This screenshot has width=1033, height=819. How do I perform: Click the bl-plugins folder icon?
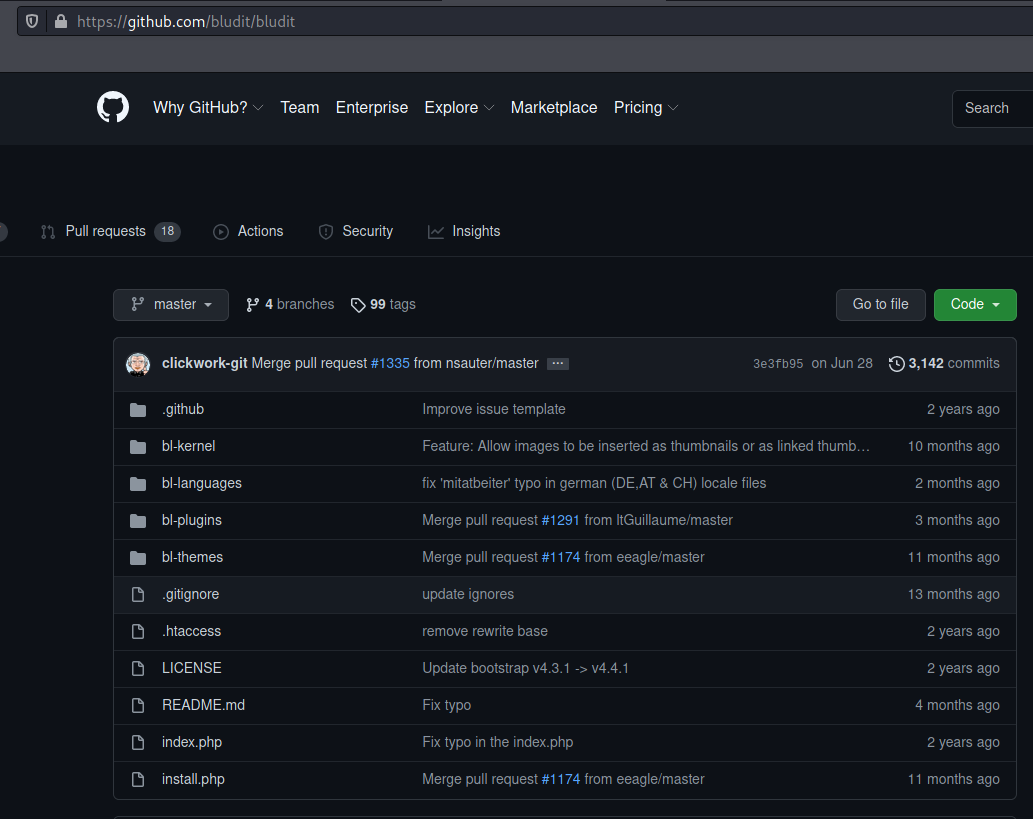[138, 521]
